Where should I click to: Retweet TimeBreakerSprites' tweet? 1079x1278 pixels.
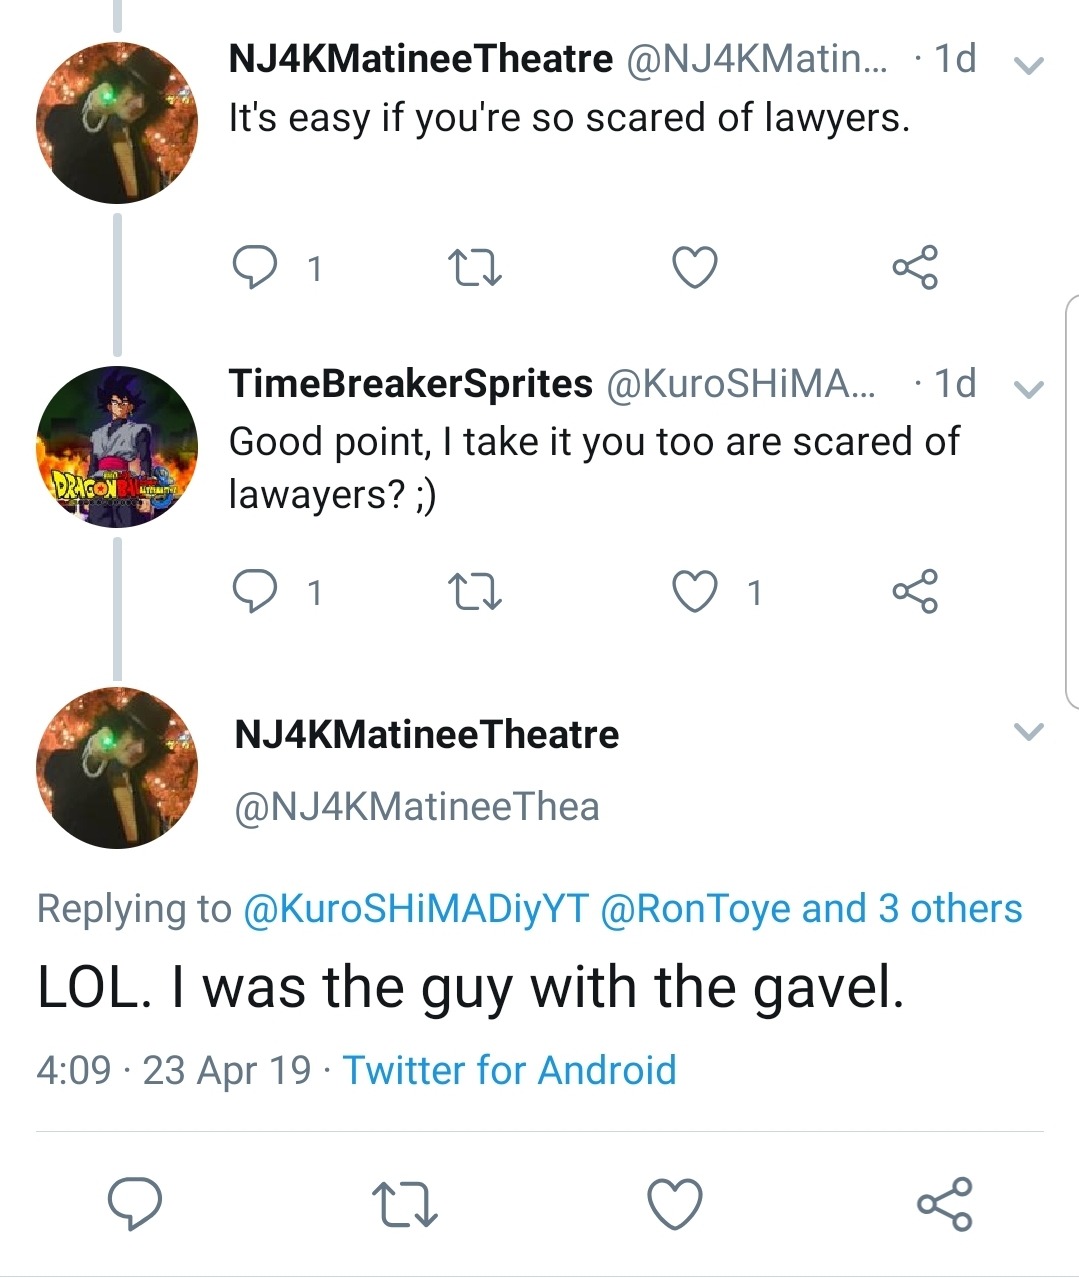pos(474,592)
